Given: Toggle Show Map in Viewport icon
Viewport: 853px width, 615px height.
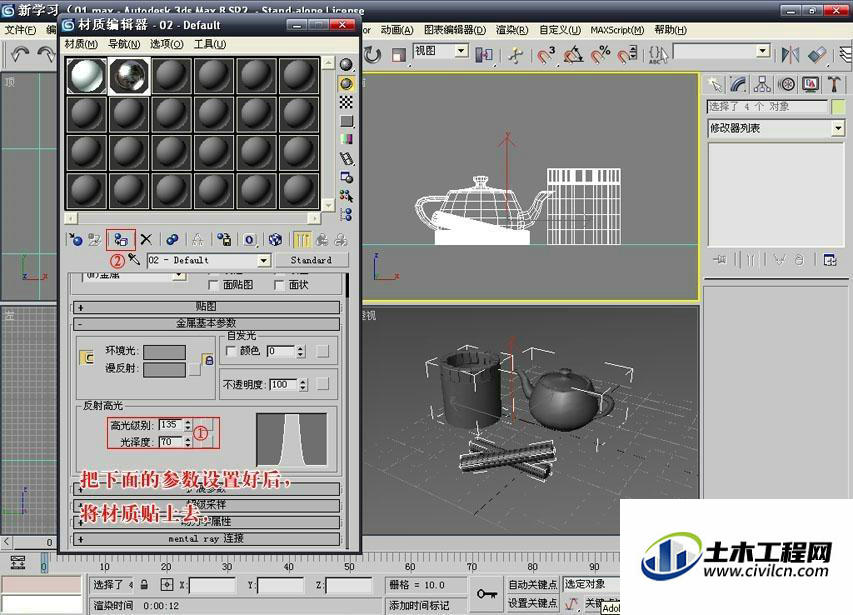Looking at the screenshot, I should (275, 240).
